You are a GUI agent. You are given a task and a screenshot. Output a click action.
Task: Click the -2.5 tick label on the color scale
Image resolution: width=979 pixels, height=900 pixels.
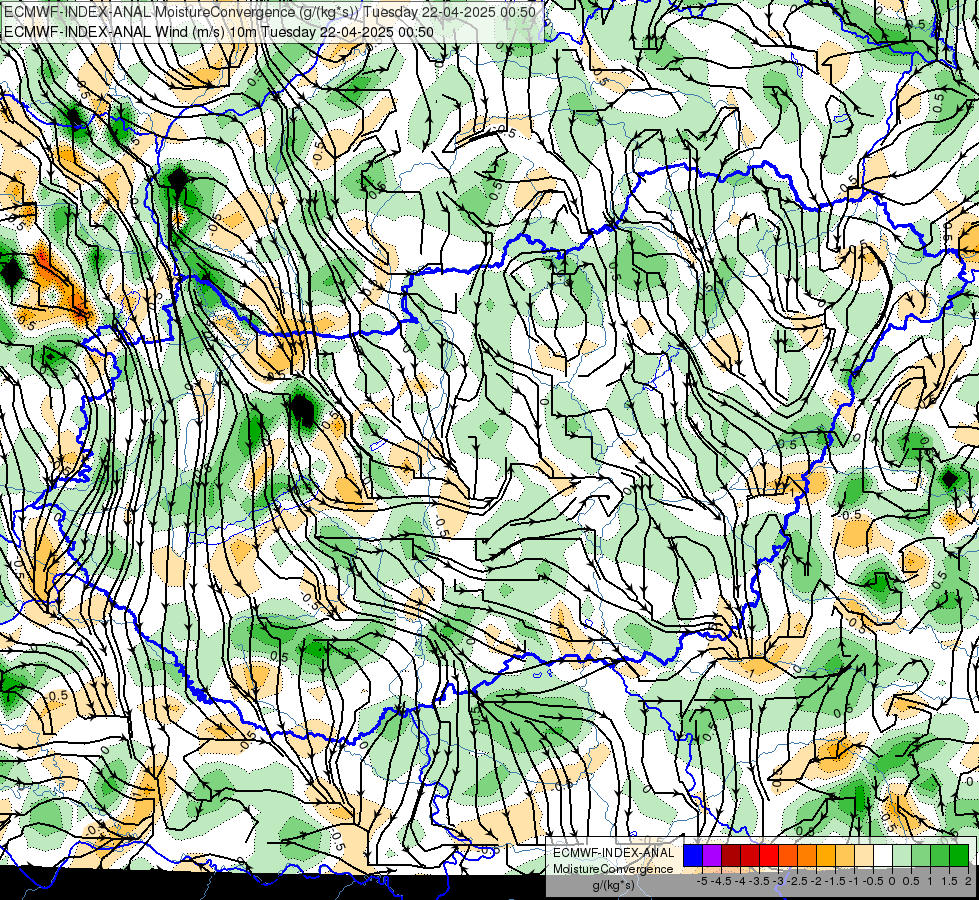point(797,881)
